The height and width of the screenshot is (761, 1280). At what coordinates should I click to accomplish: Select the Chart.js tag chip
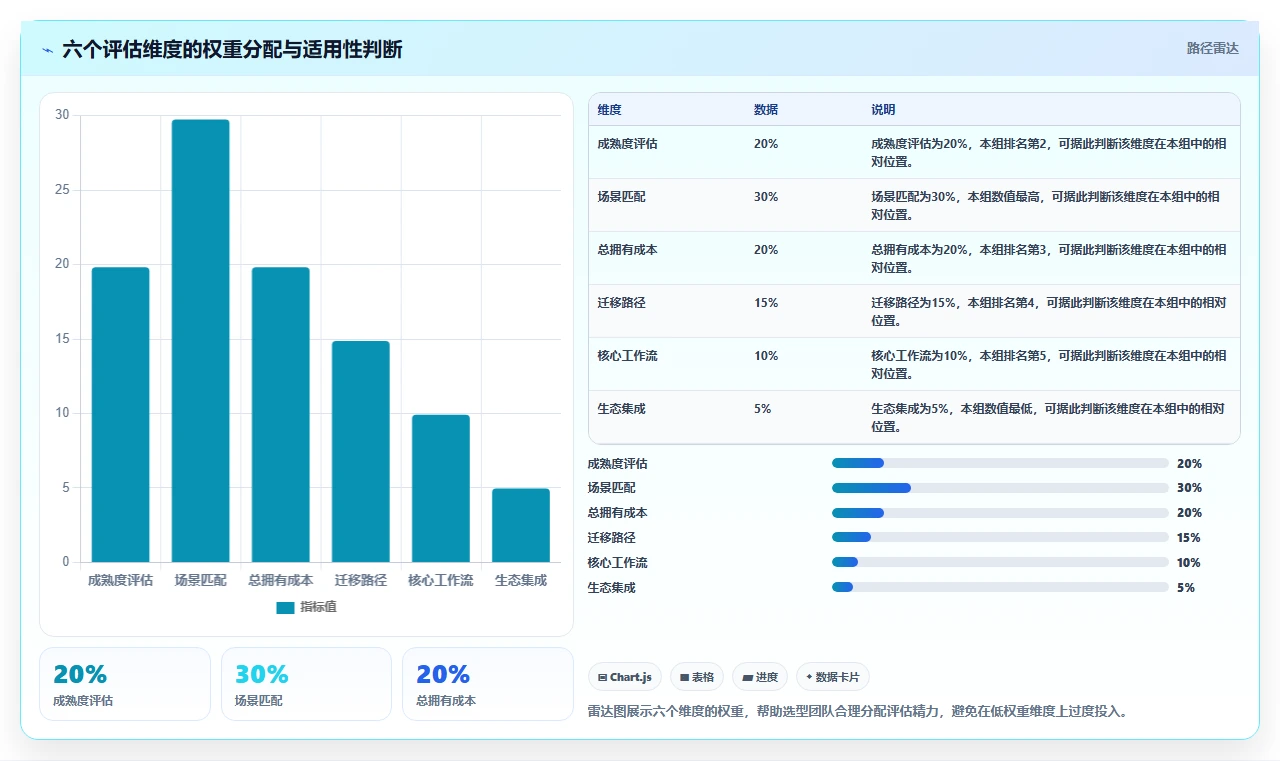625,677
